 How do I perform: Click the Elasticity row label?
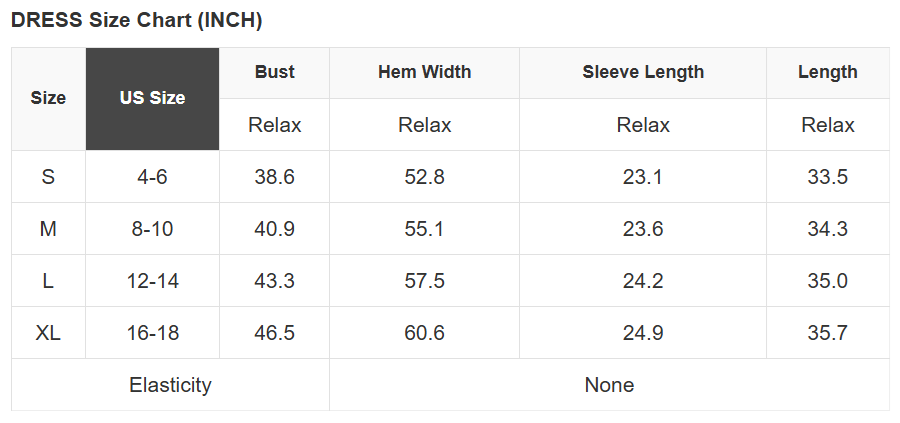tap(170, 385)
